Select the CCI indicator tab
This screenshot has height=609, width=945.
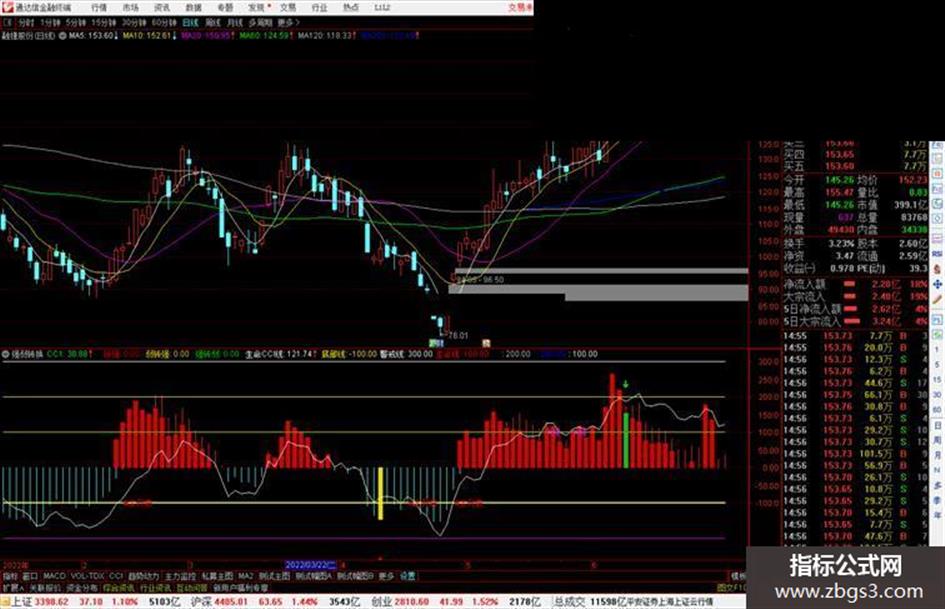116,576
